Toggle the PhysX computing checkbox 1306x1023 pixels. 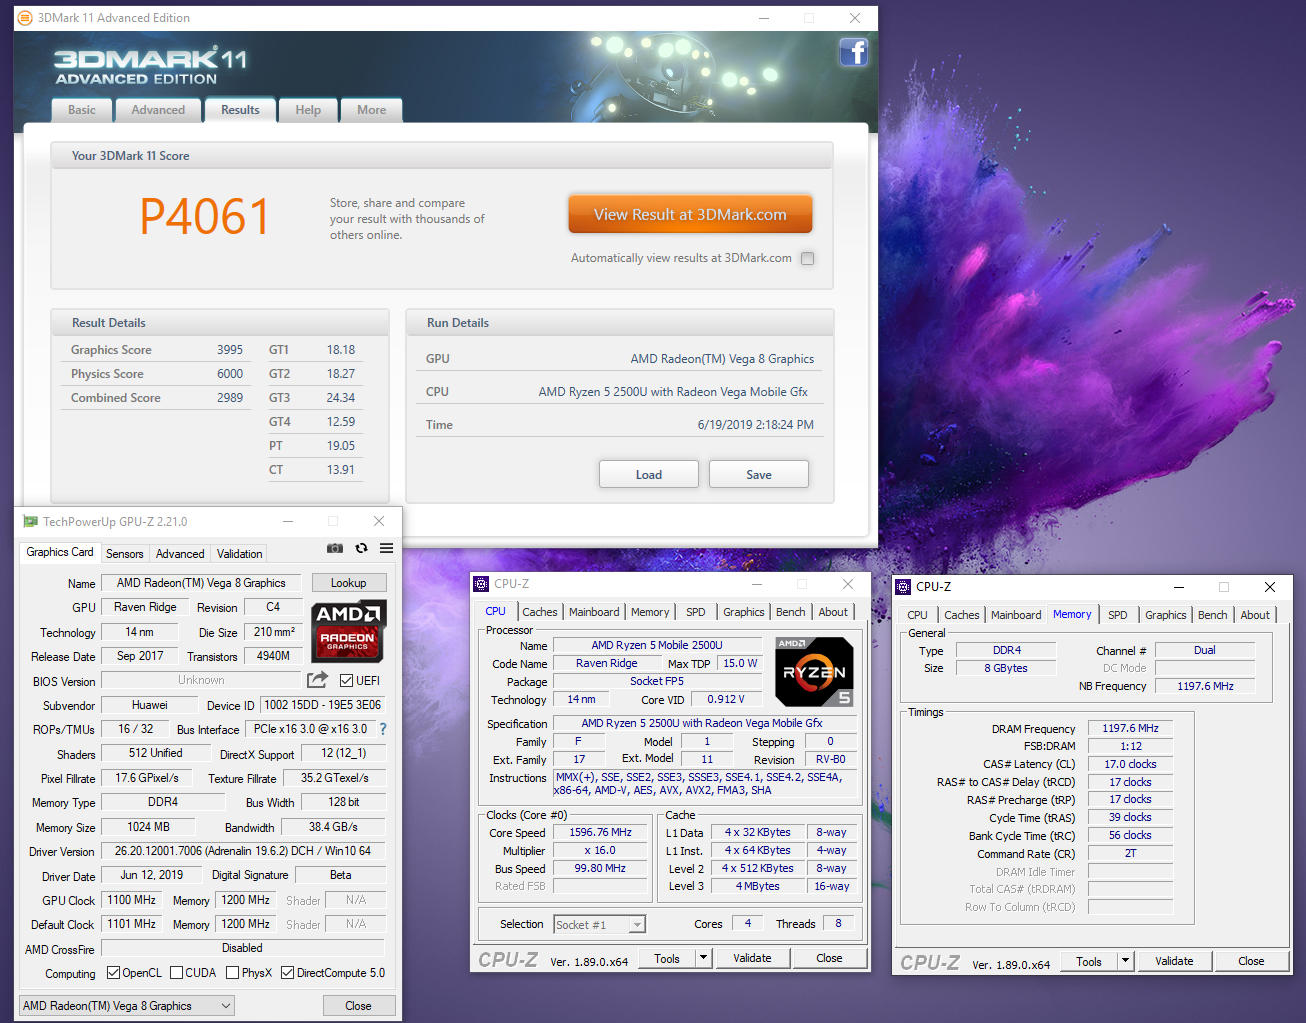[232, 973]
